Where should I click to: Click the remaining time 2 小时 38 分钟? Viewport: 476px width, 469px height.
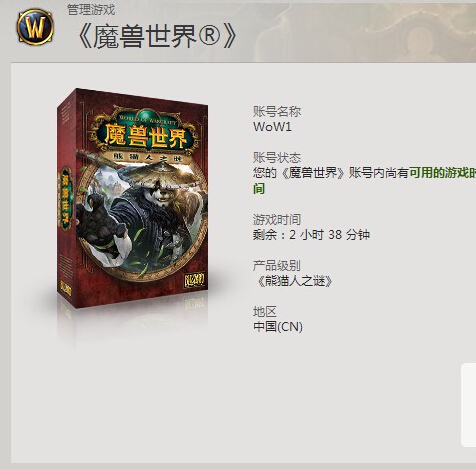pyautogui.click(x=329, y=235)
